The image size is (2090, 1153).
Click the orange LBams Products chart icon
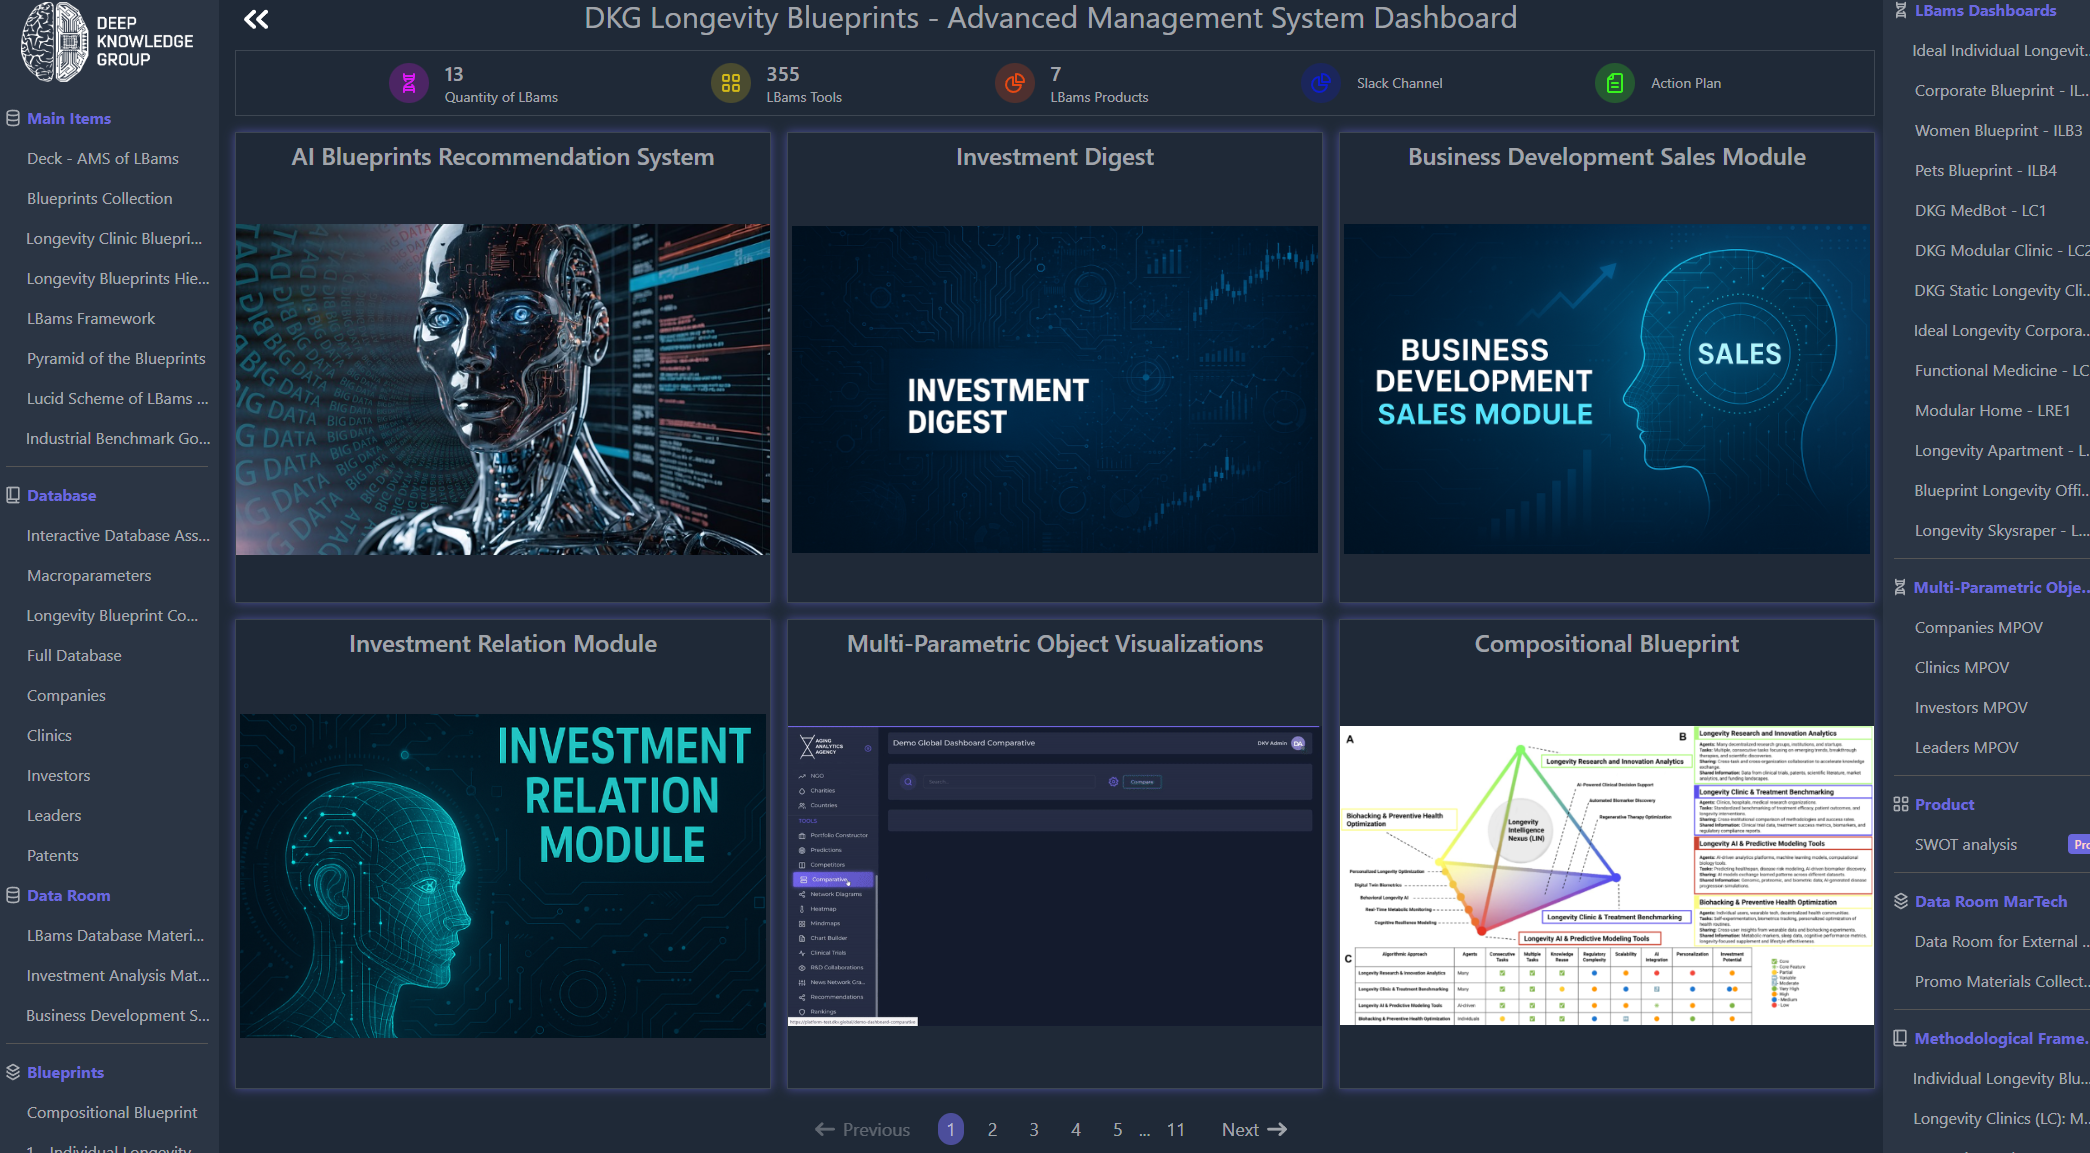(x=1014, y=84)
